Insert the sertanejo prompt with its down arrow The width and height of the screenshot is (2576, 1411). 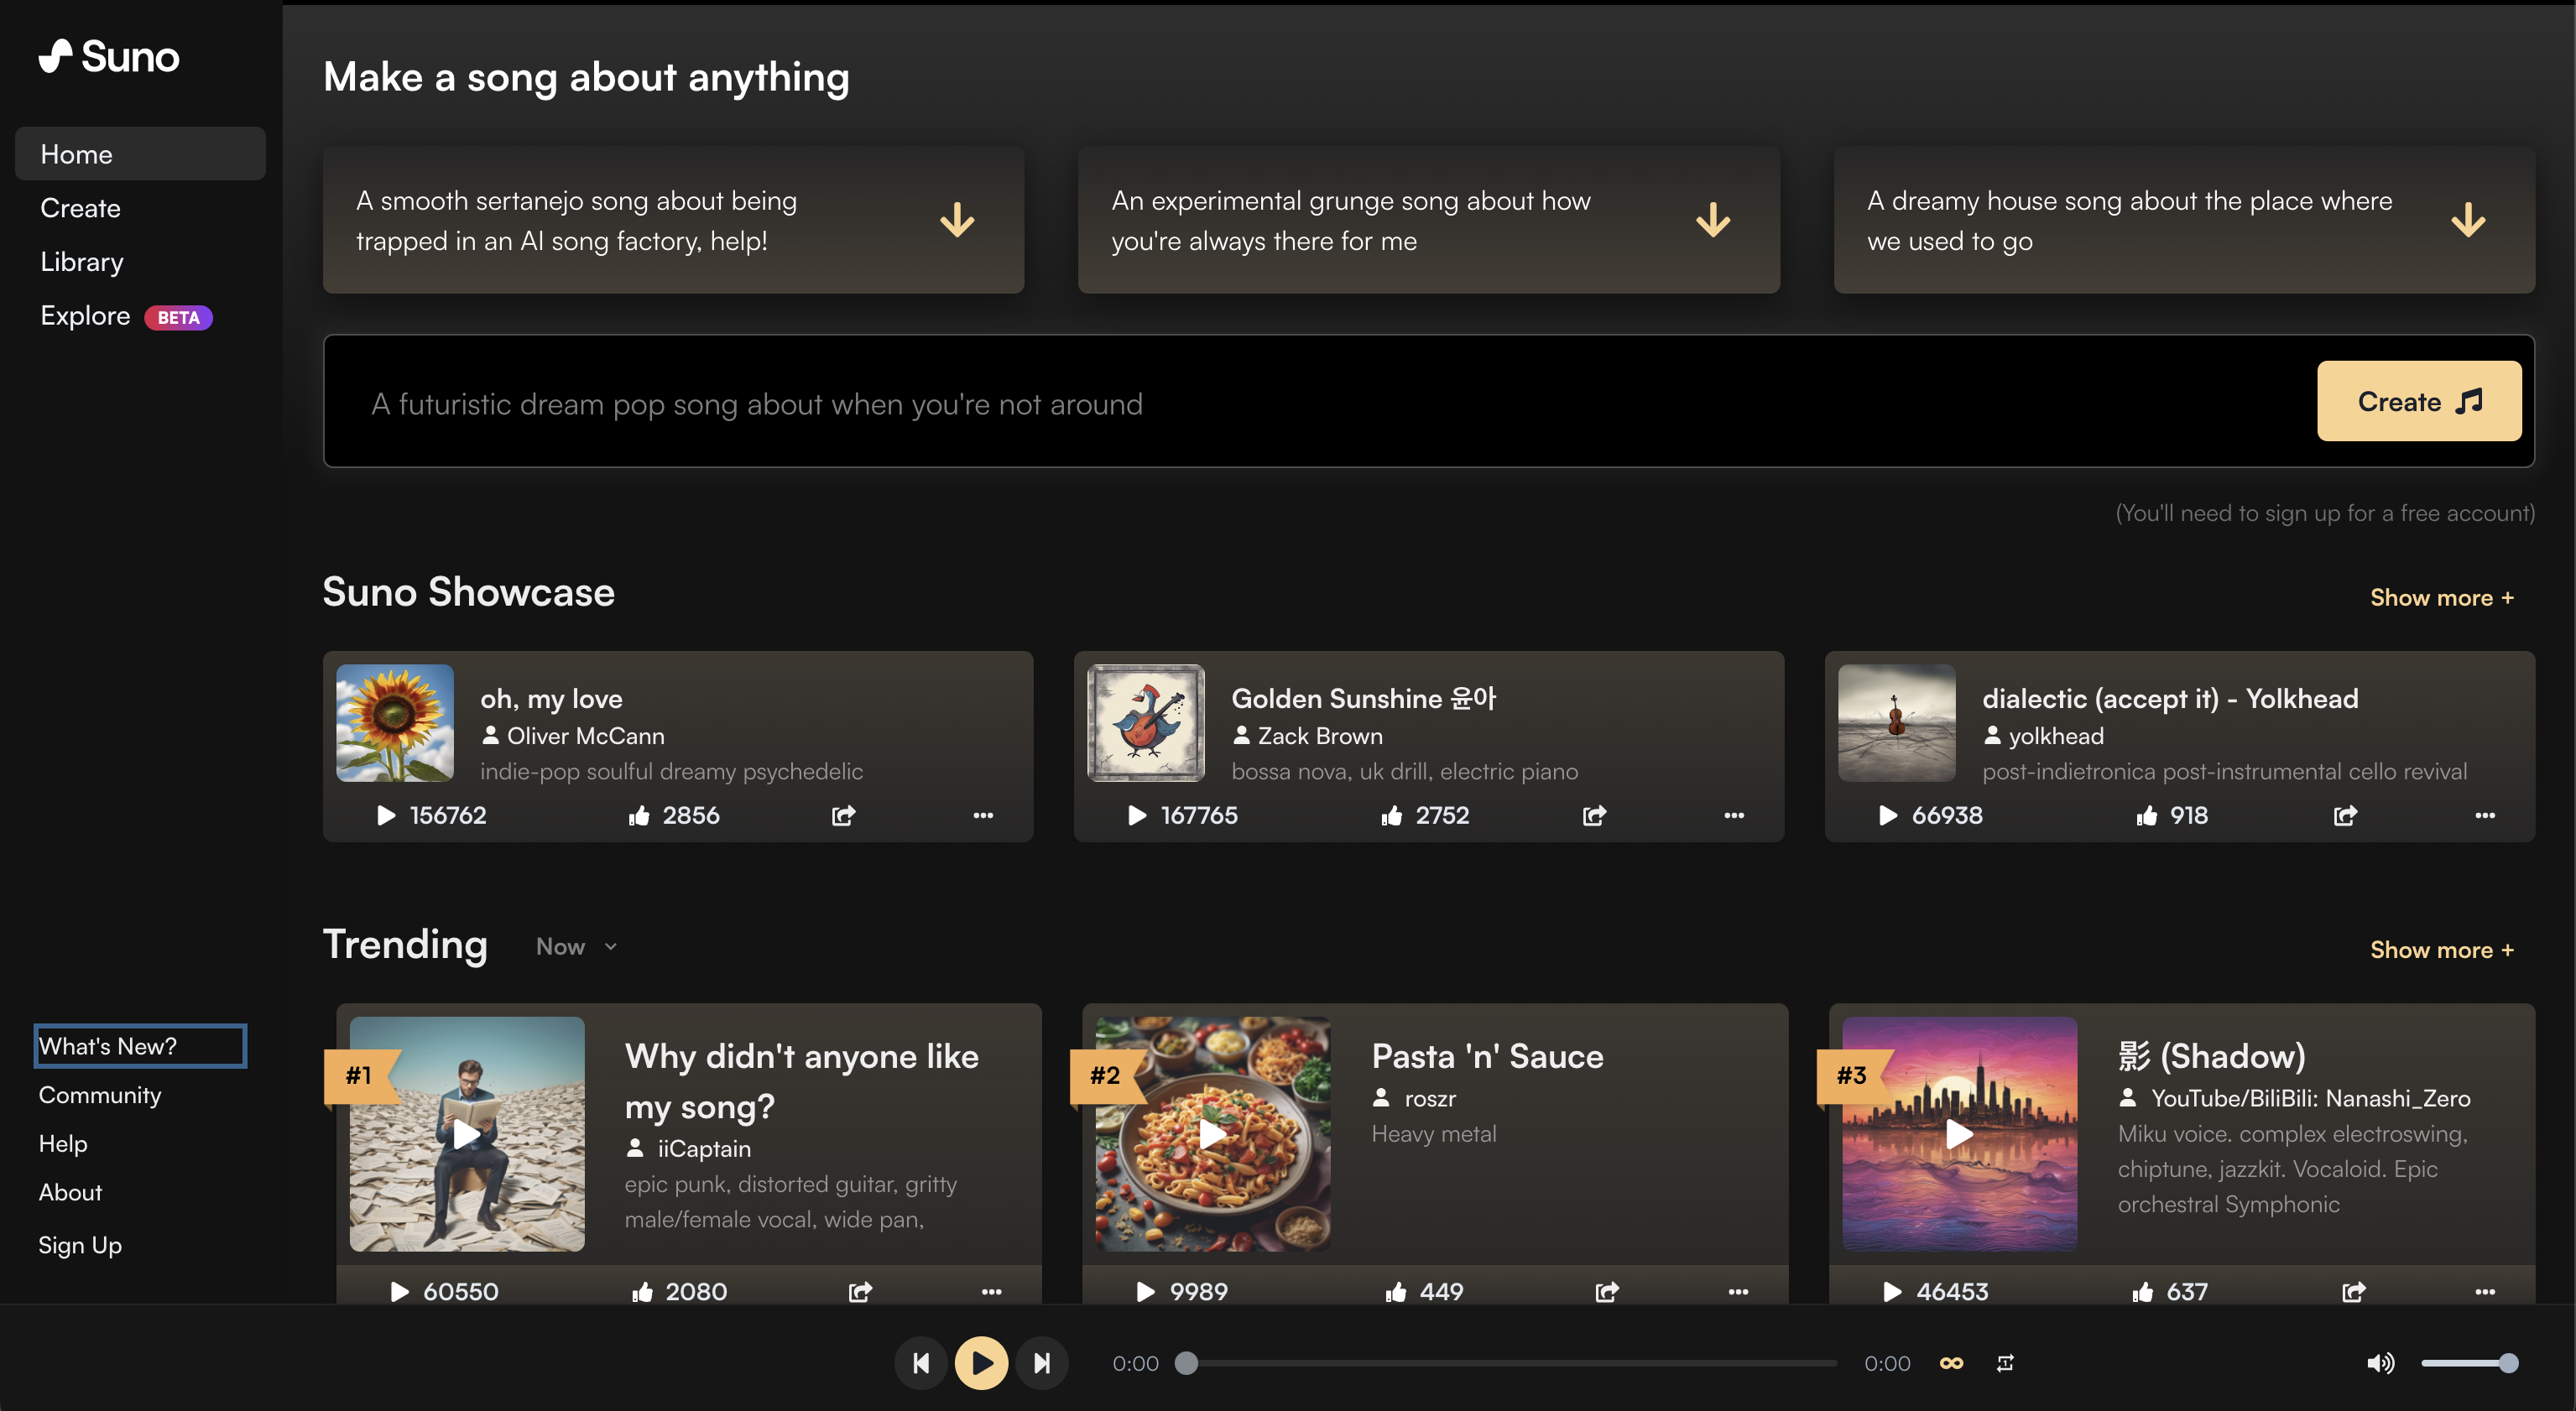pyautogui.click(x=957, y=220)
